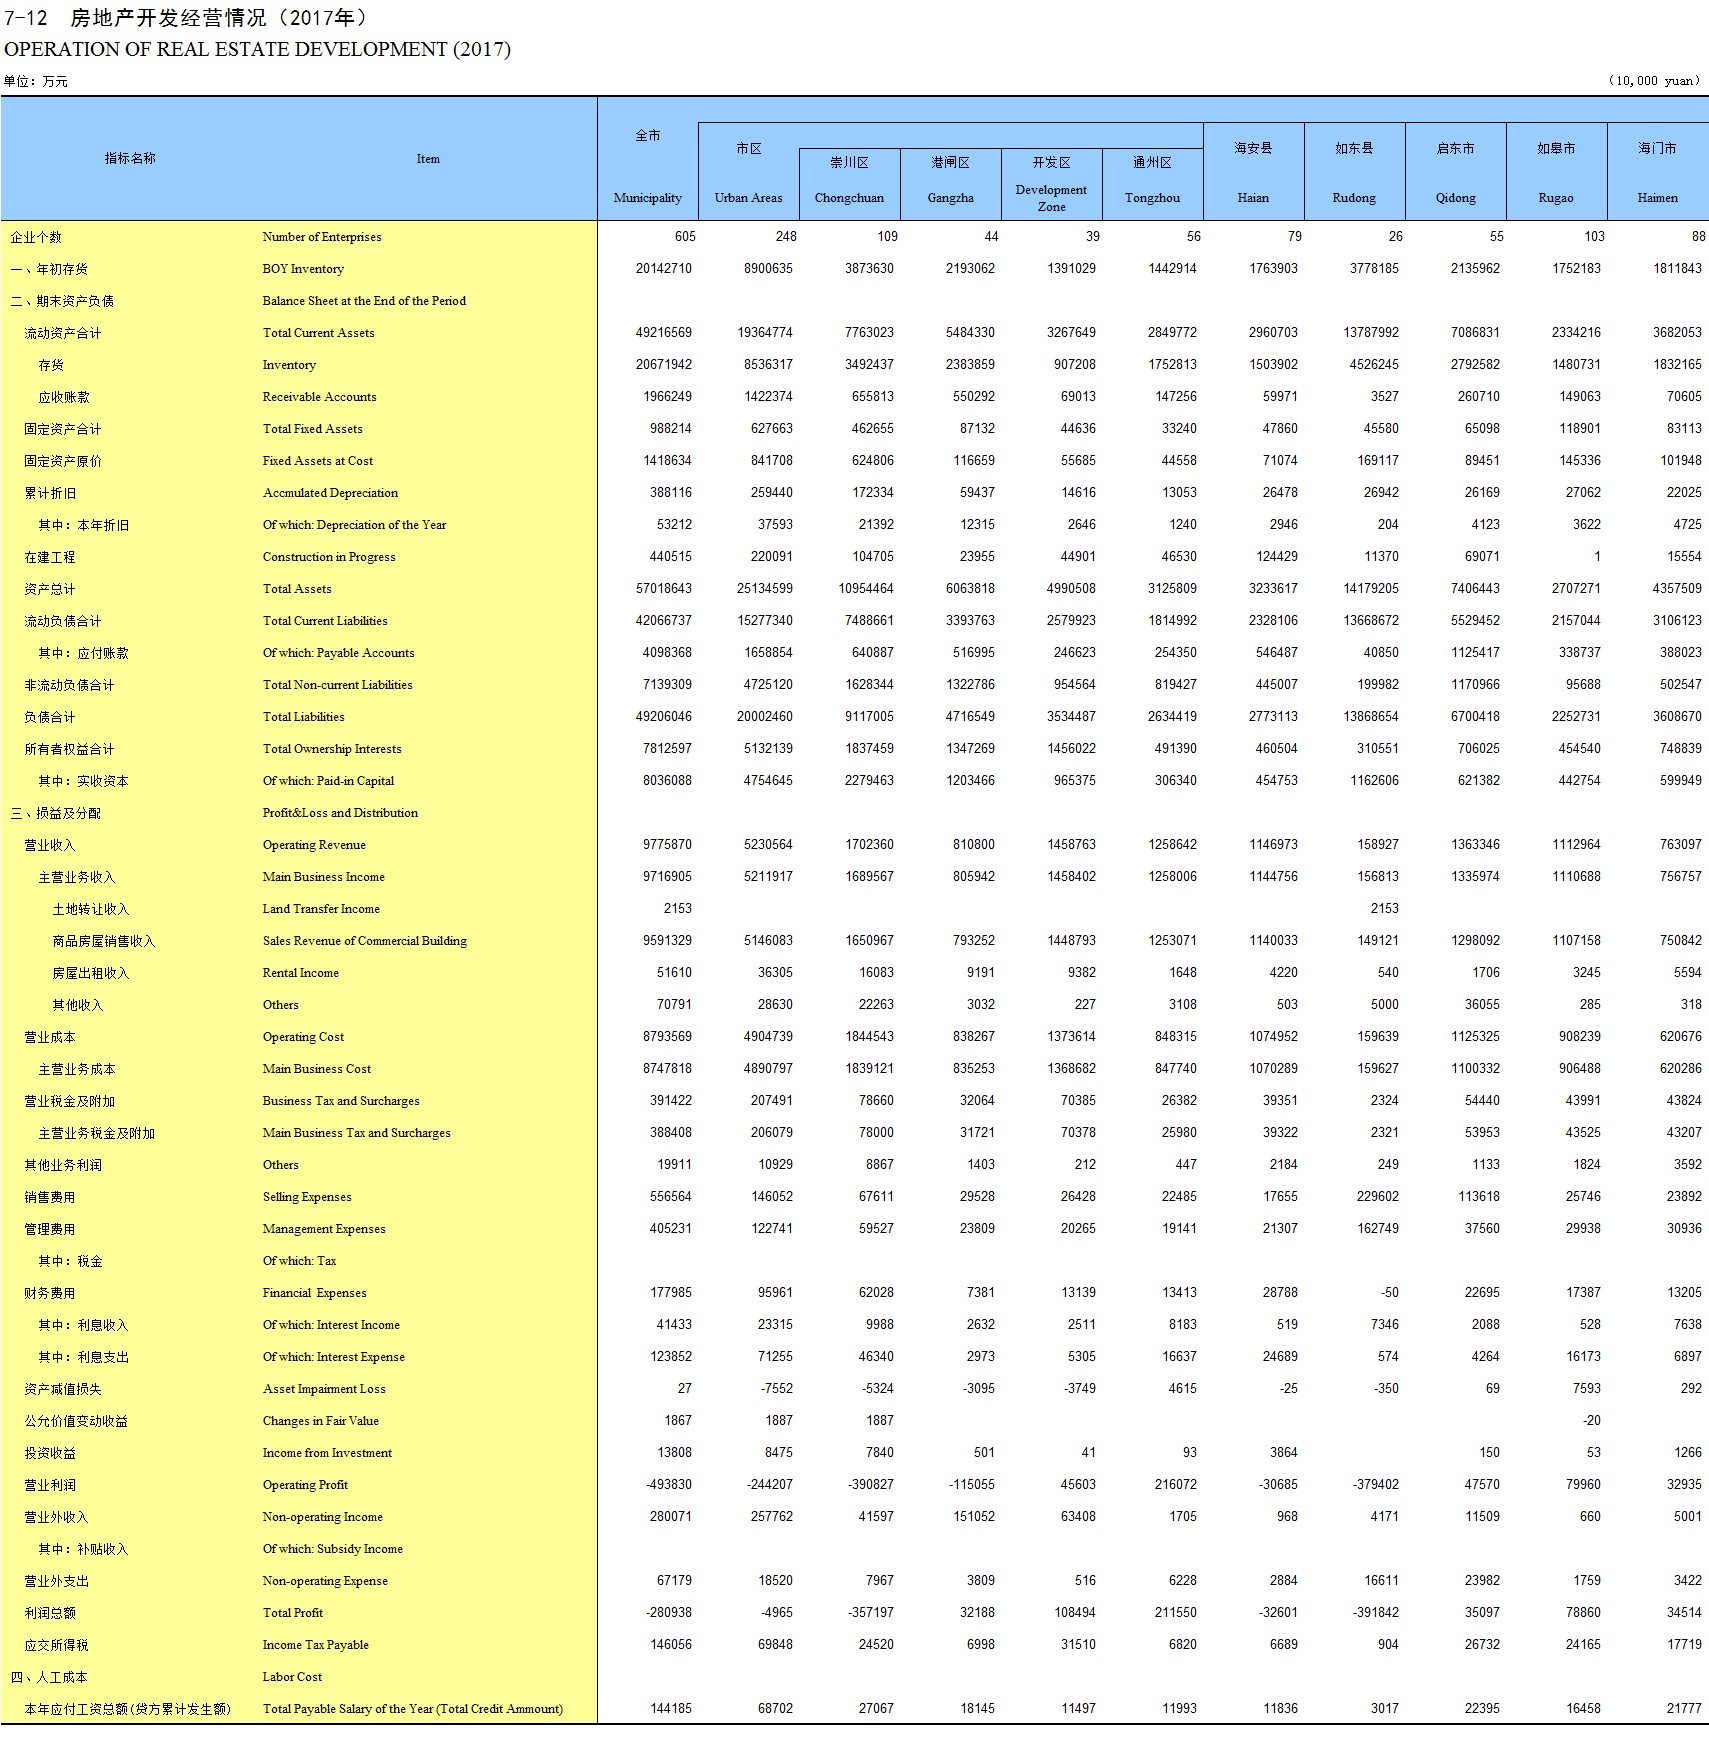Screen dimensions: 1709x1757
Task: Click the Operating Revenue row label
Action: (x=314, y=845)
